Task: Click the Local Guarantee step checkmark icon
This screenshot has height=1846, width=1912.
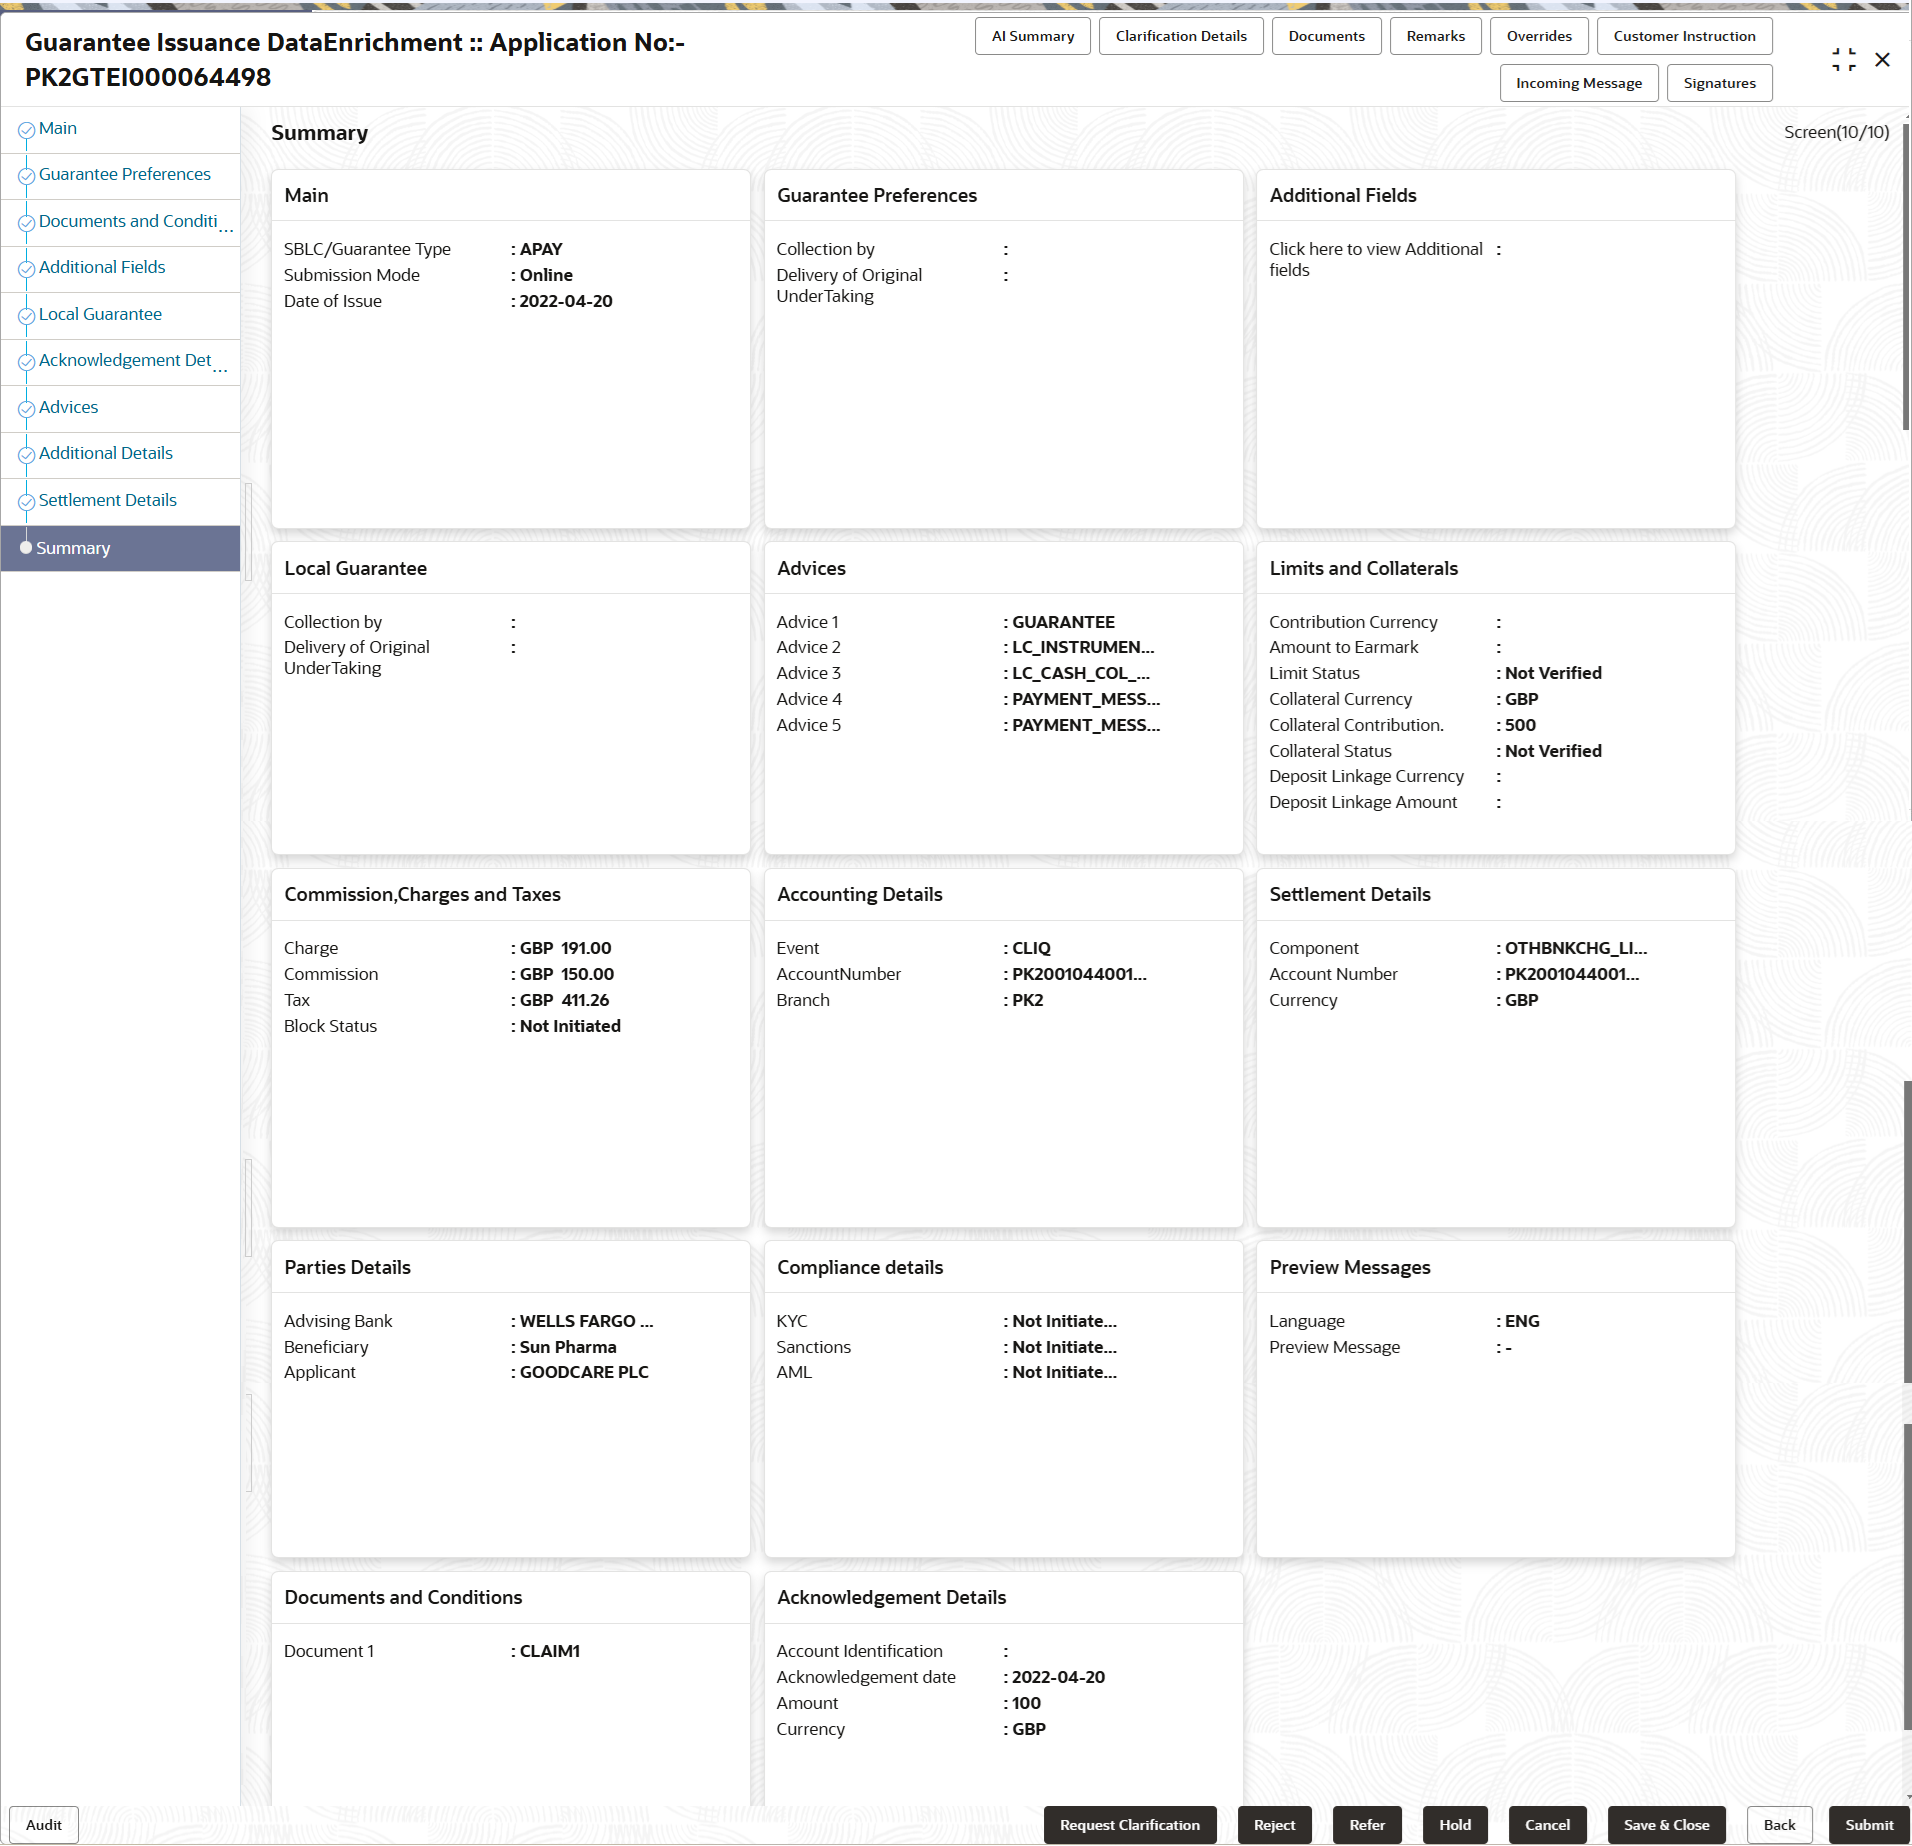Action: pos(26,316)
